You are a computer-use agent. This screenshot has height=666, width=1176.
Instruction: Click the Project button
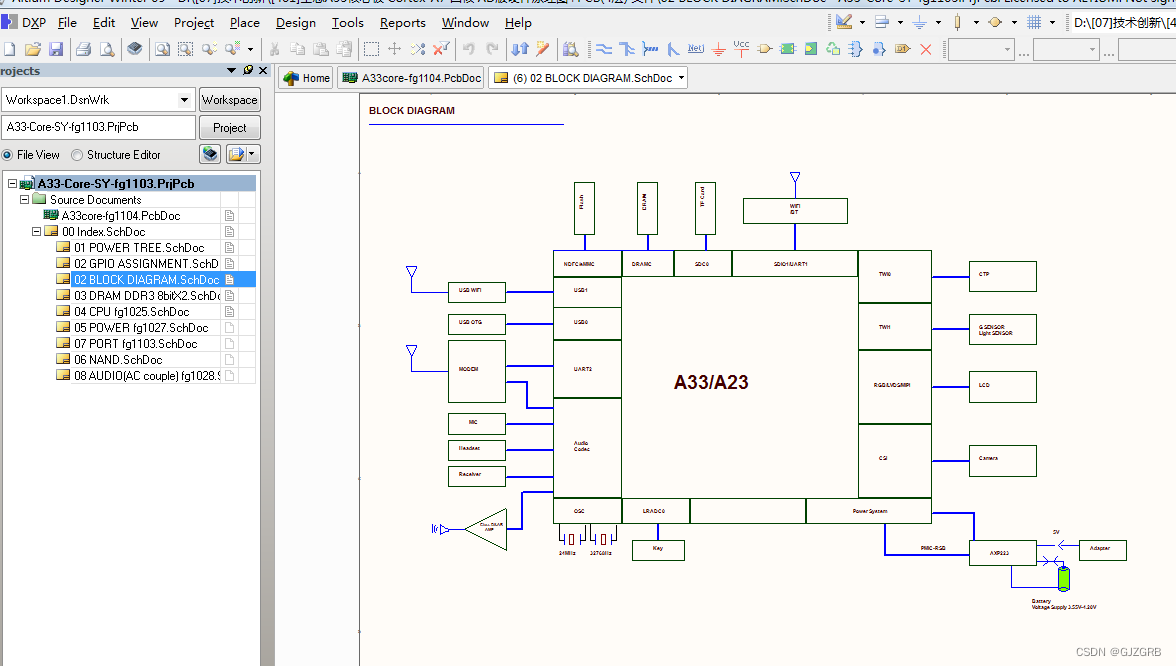pyautogui.click(x=229, y=127)
